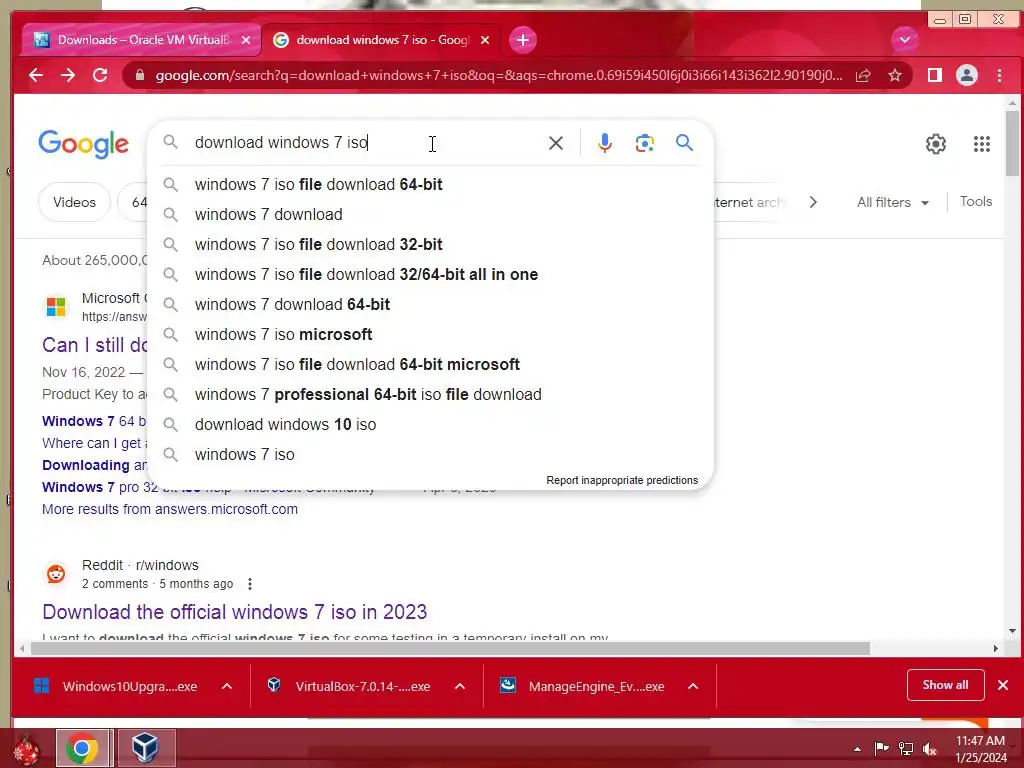Show hidden system tray icons
The width and height of the screenshot is (1024, 768).
[x=857, y=749]
